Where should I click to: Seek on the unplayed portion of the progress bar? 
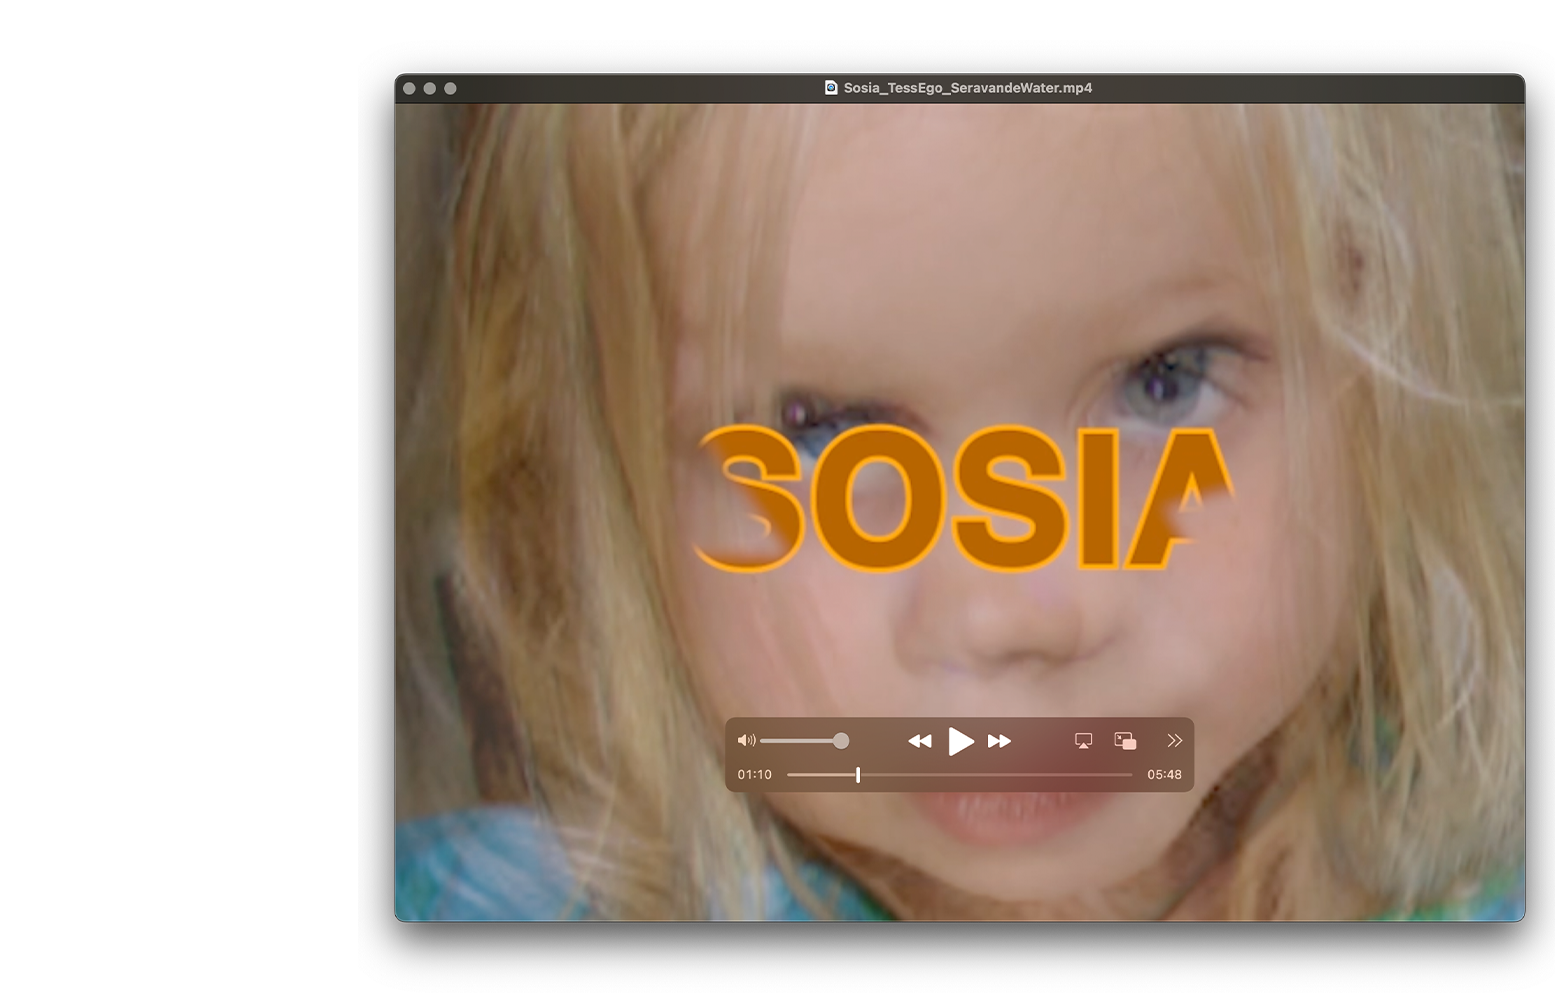tap(996, 775)
